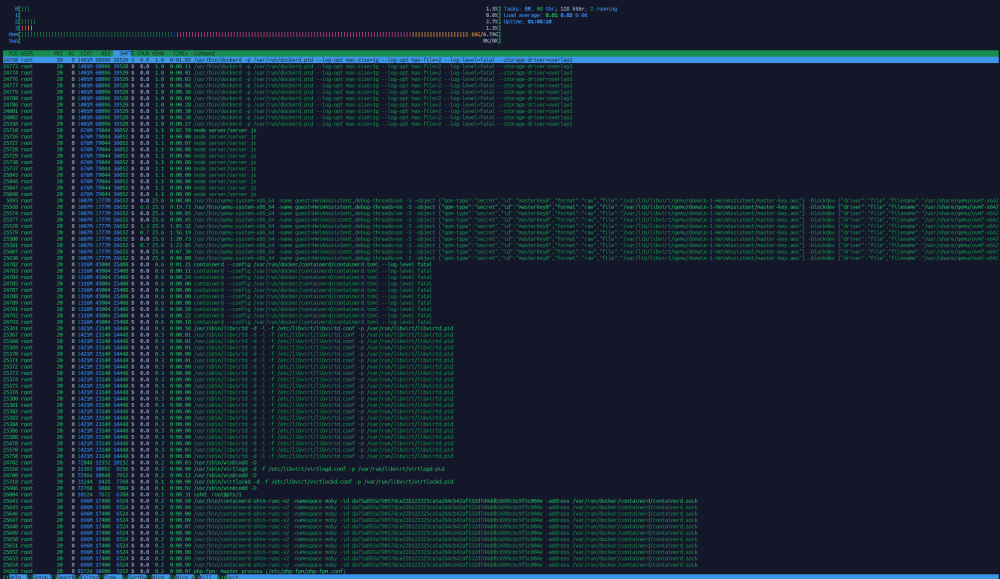The height and width of the screenshot is (579, 1000).
Task: Click F3 Search in the function bar
Action: (62, 576)
